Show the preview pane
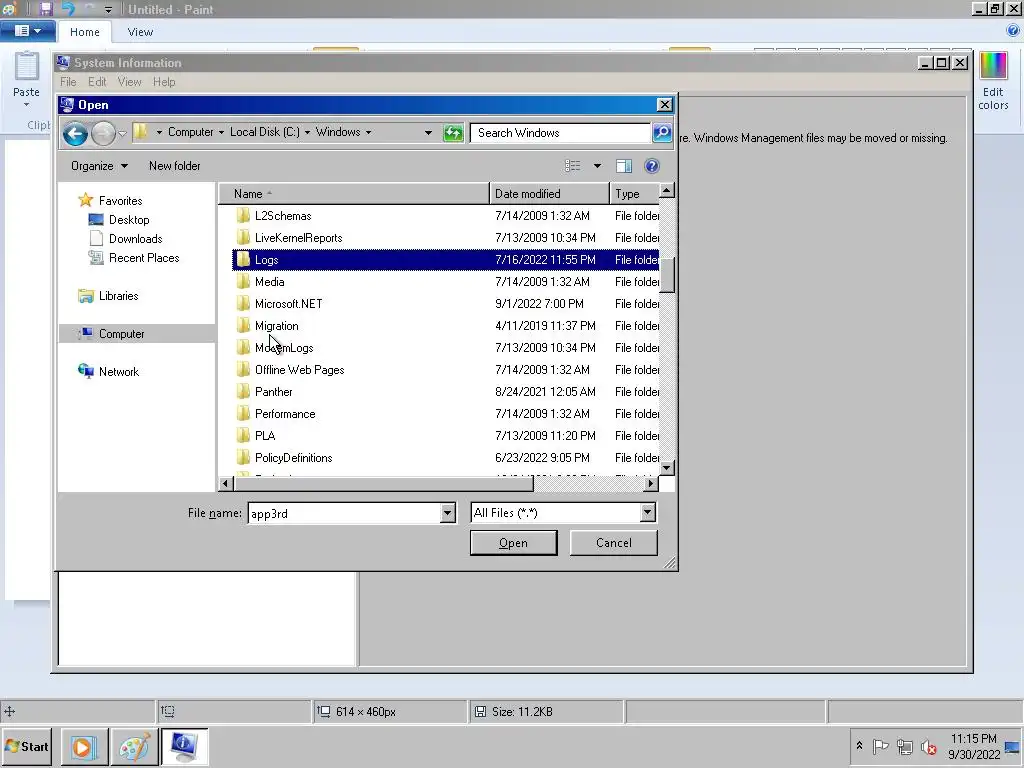1024x768 pixels. point(624,166)
